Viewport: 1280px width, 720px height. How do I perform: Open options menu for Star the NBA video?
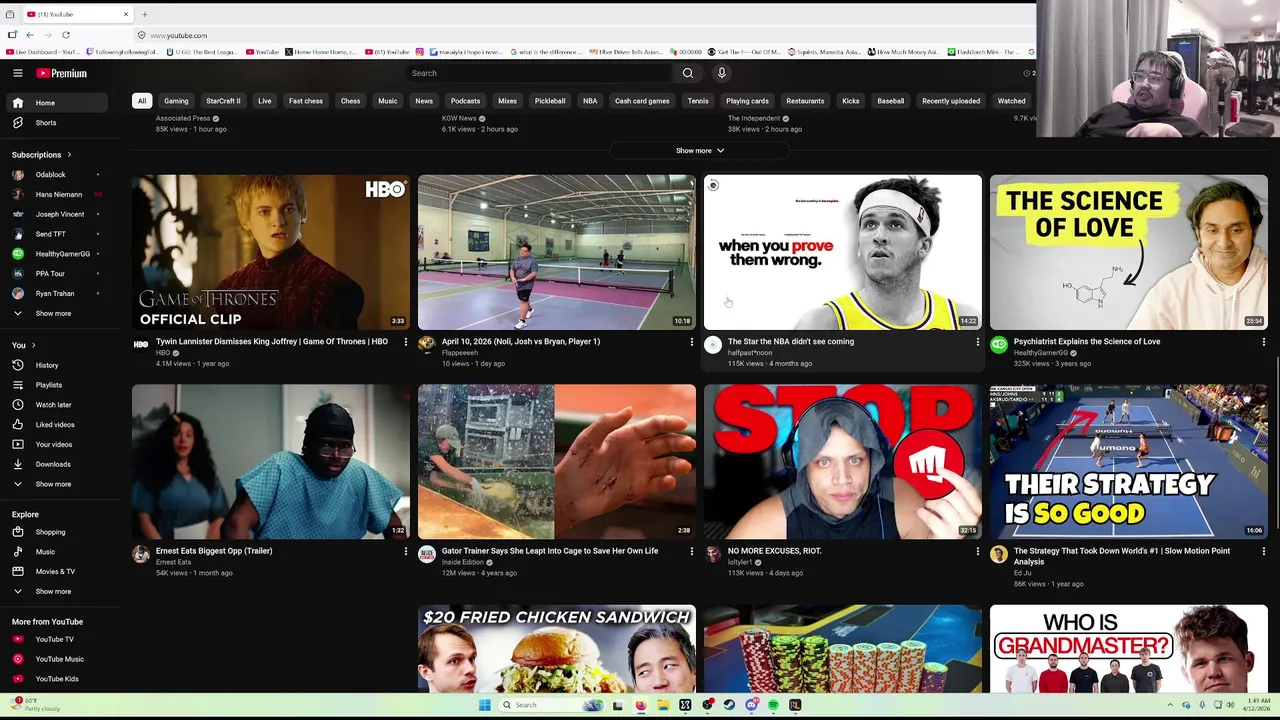click(x=977, y=342)
